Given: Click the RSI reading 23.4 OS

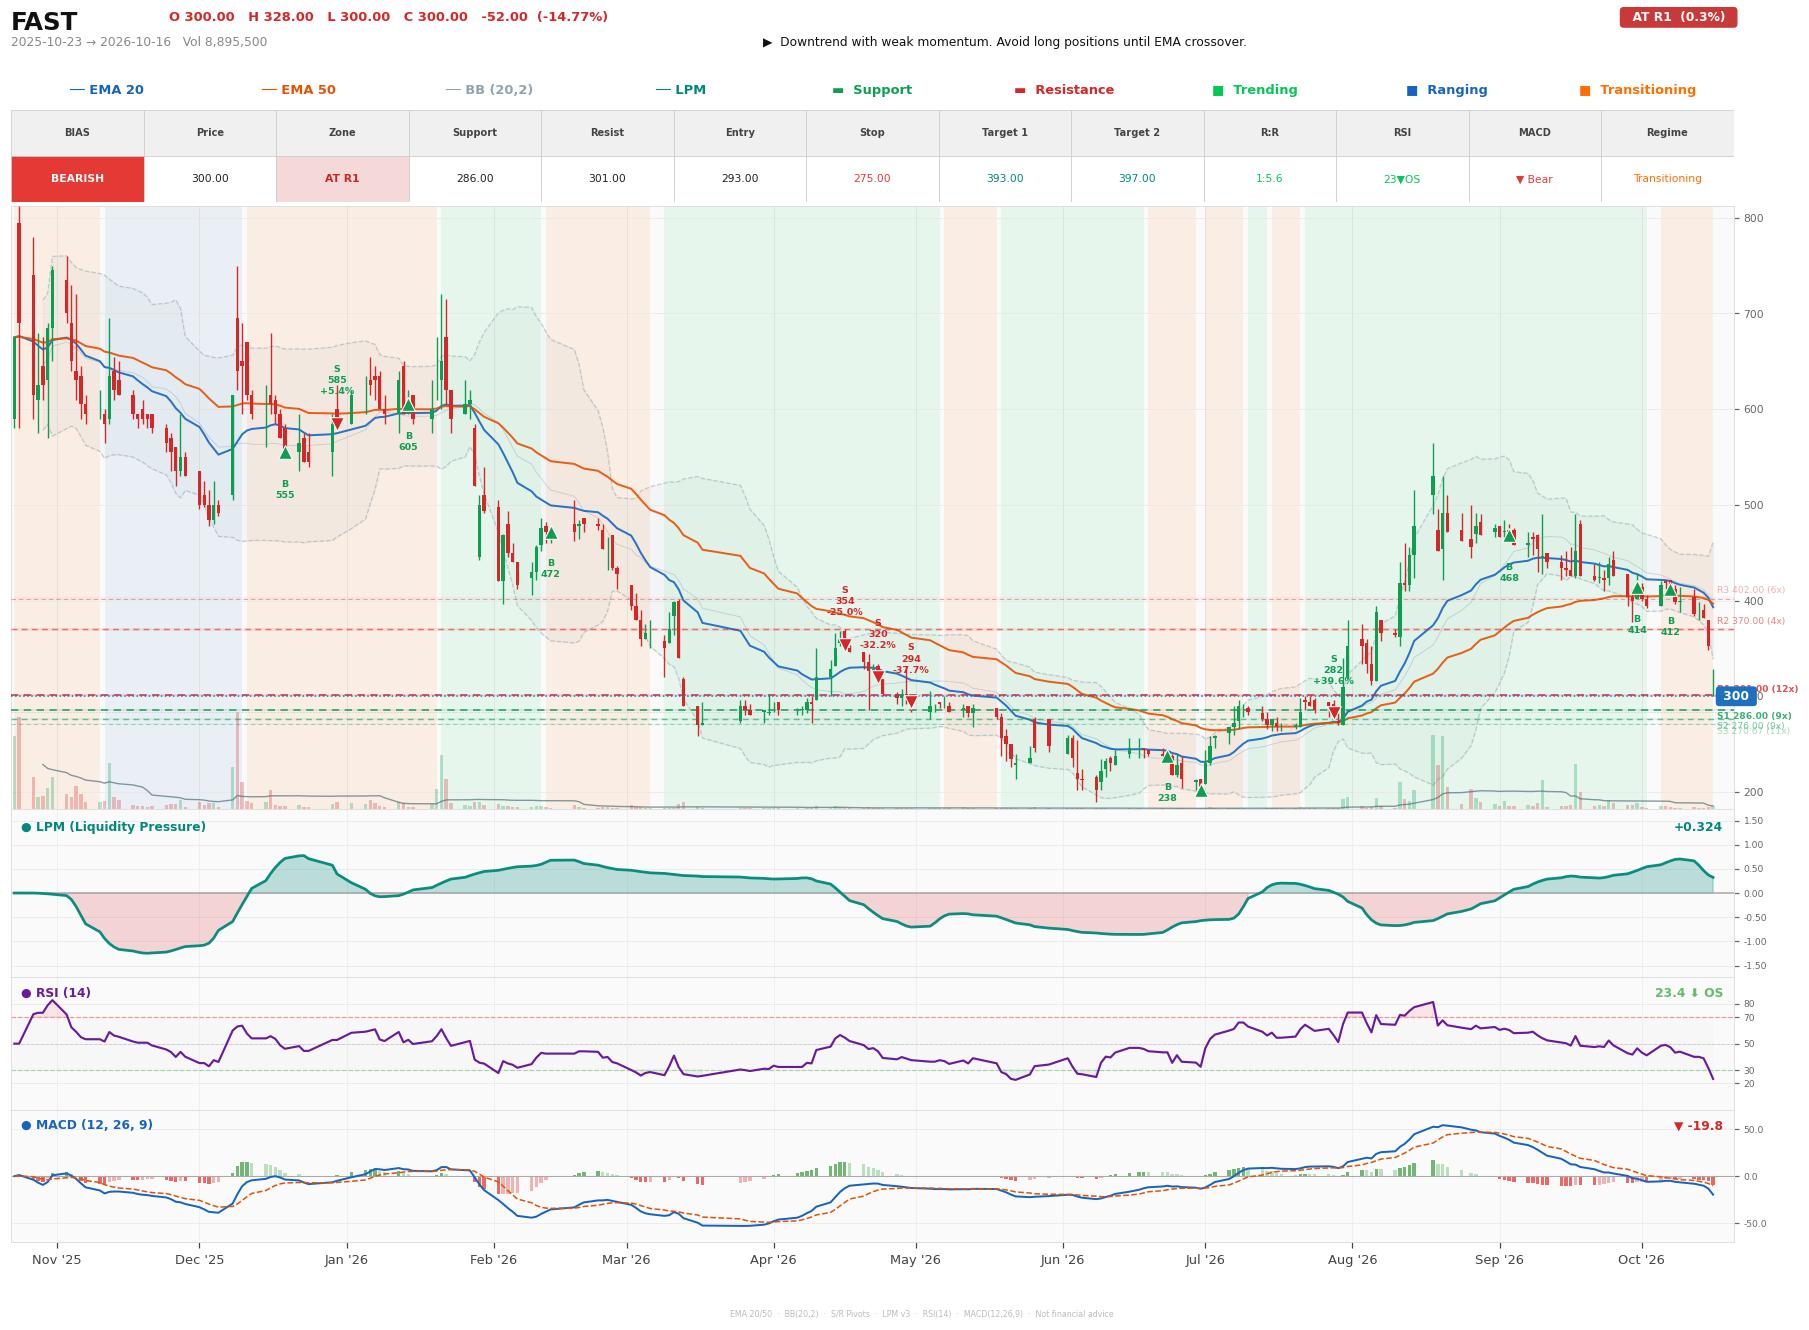Looking at the screenshot, I should (1689, 993).
